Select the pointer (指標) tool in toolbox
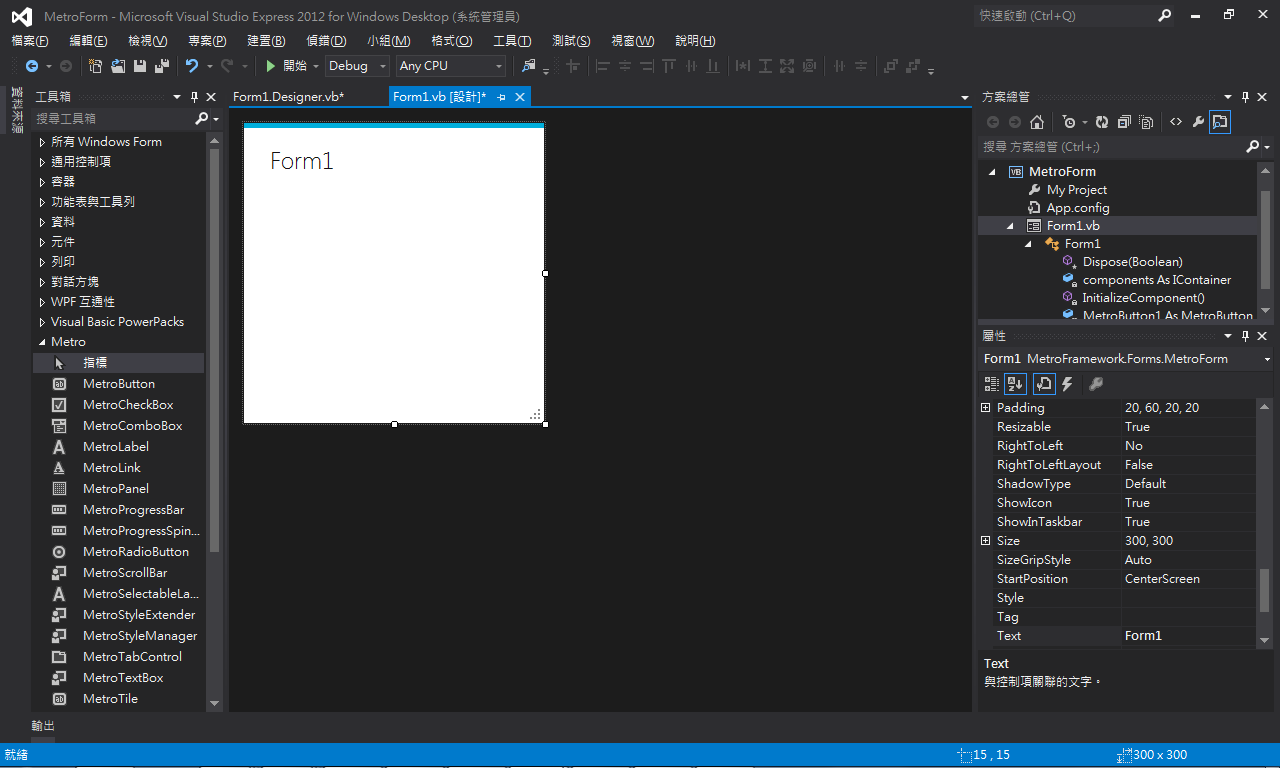This screenshot has width=1280, height=768. (x=118, y=363)
